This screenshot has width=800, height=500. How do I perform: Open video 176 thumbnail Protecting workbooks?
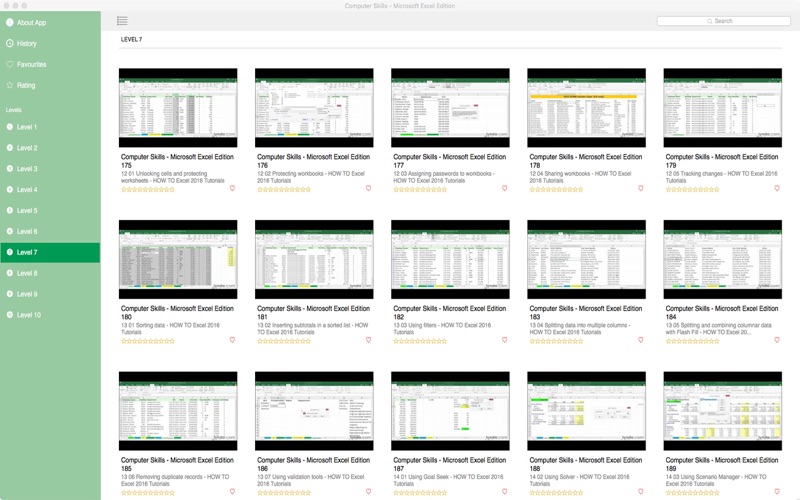(314, 108)
